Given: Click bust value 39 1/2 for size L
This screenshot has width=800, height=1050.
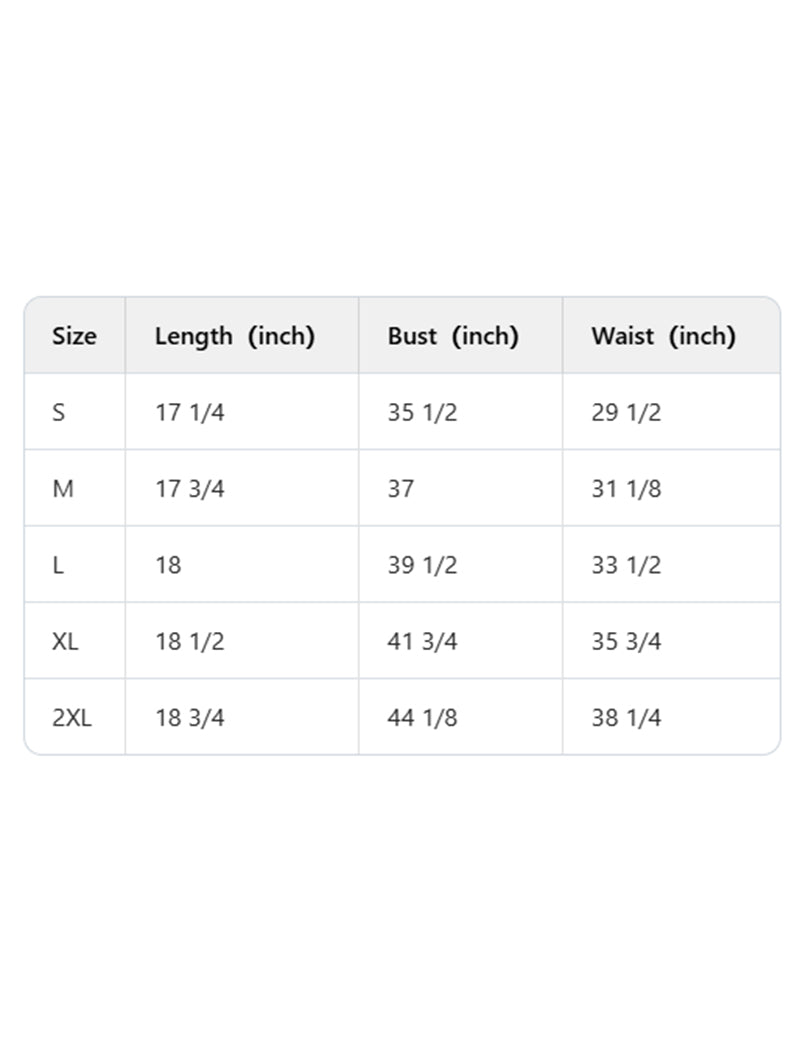Looking at the screenshot, I should click(x=422, y=565).
